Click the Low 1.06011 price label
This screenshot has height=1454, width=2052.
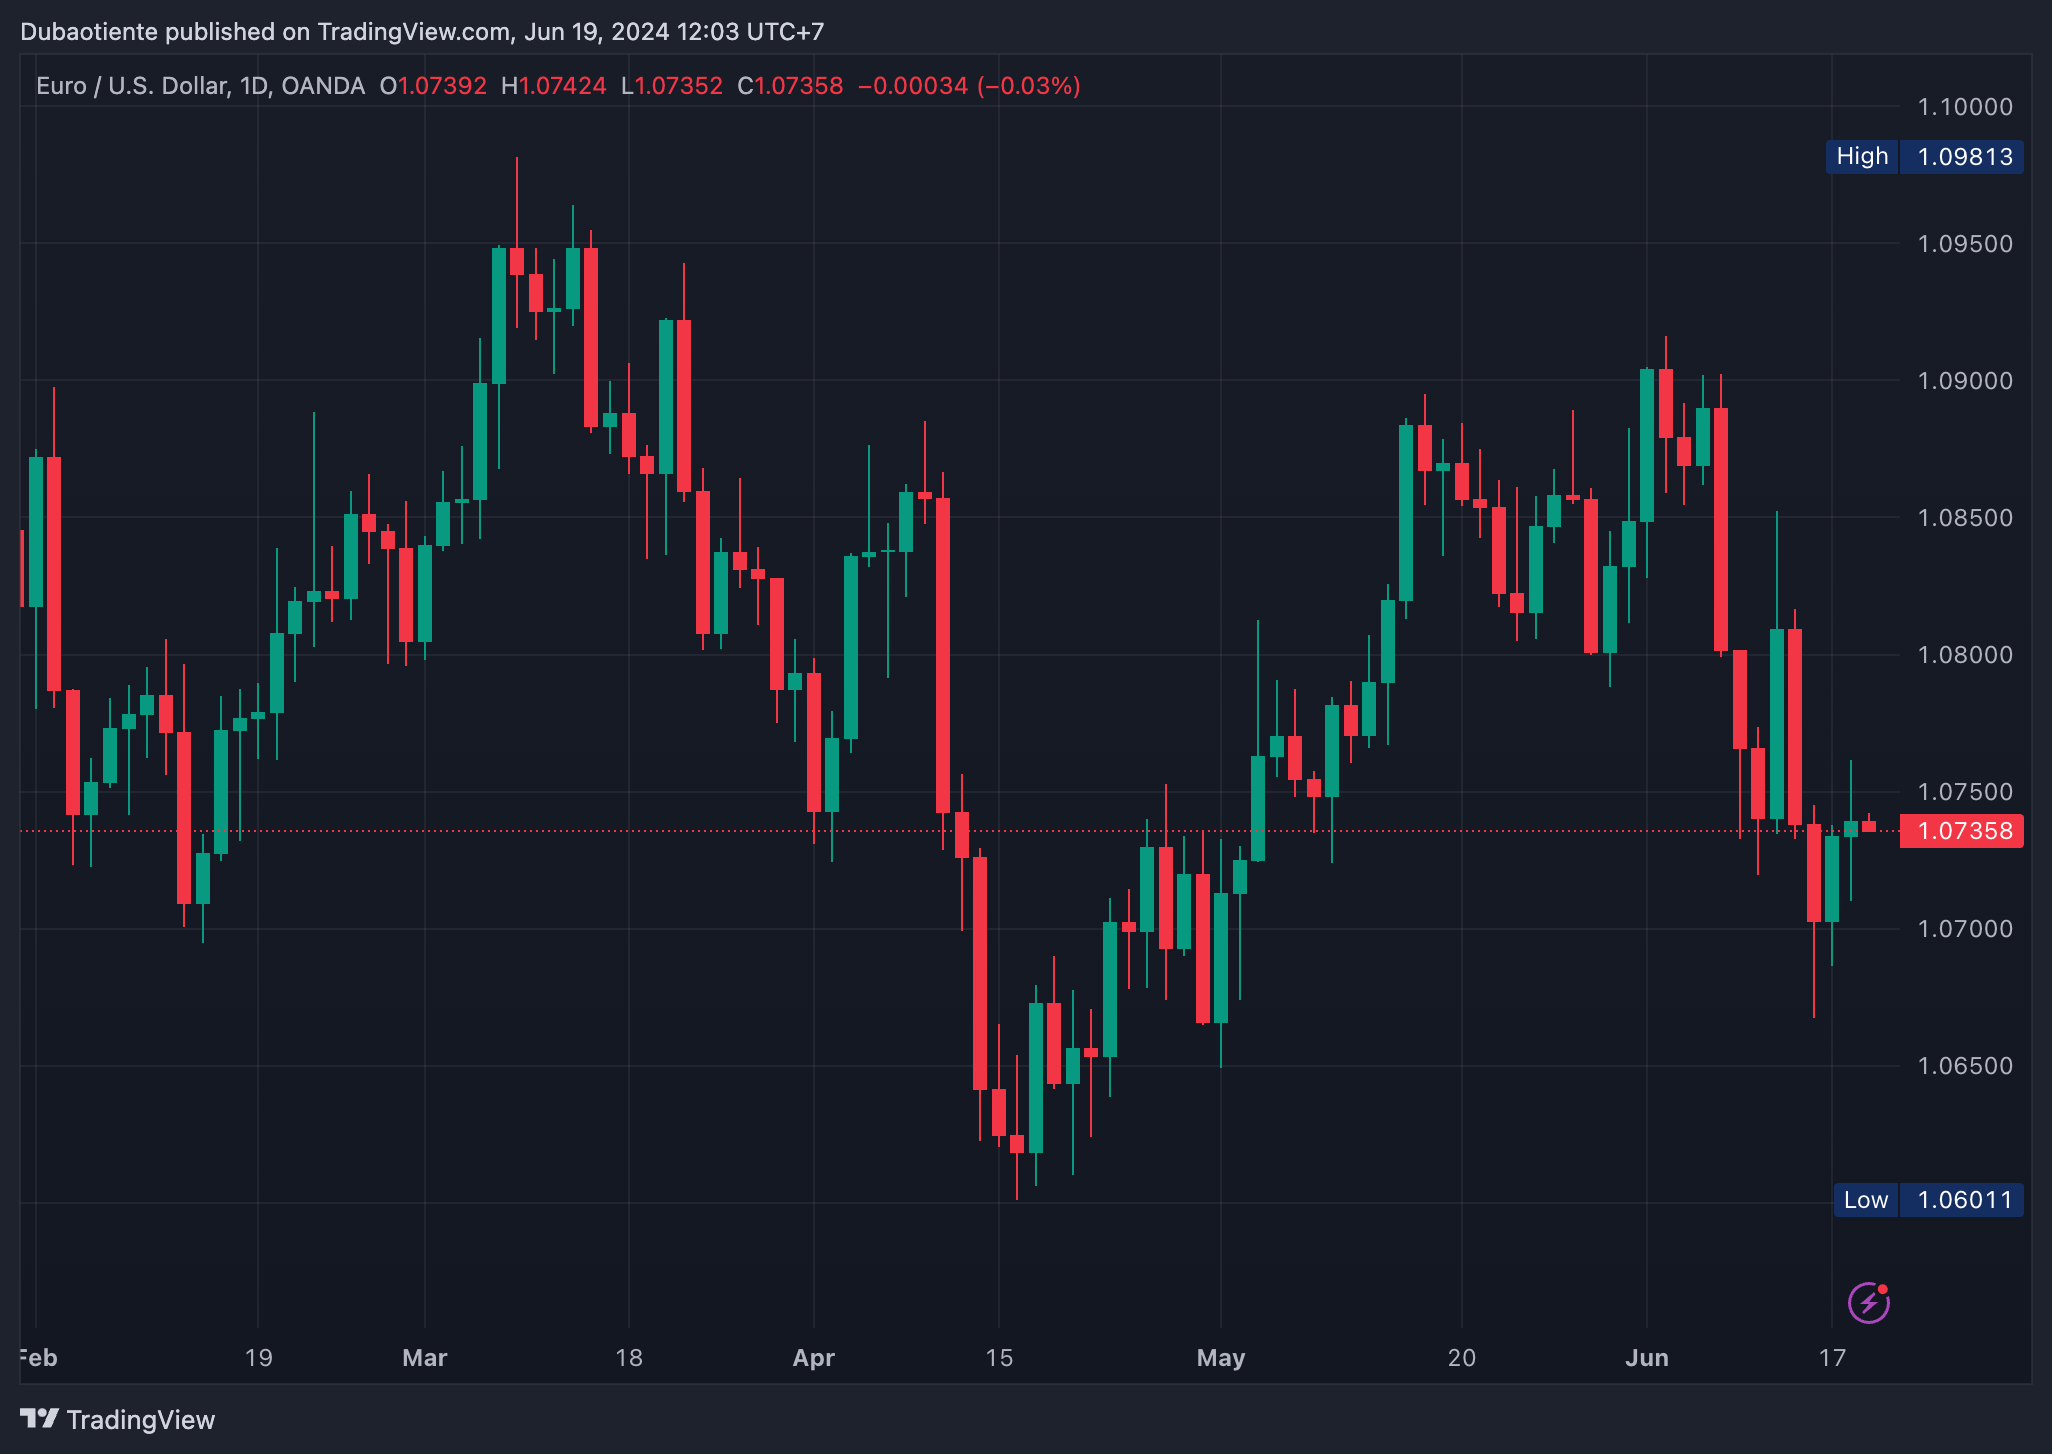click(1928, 1200)
